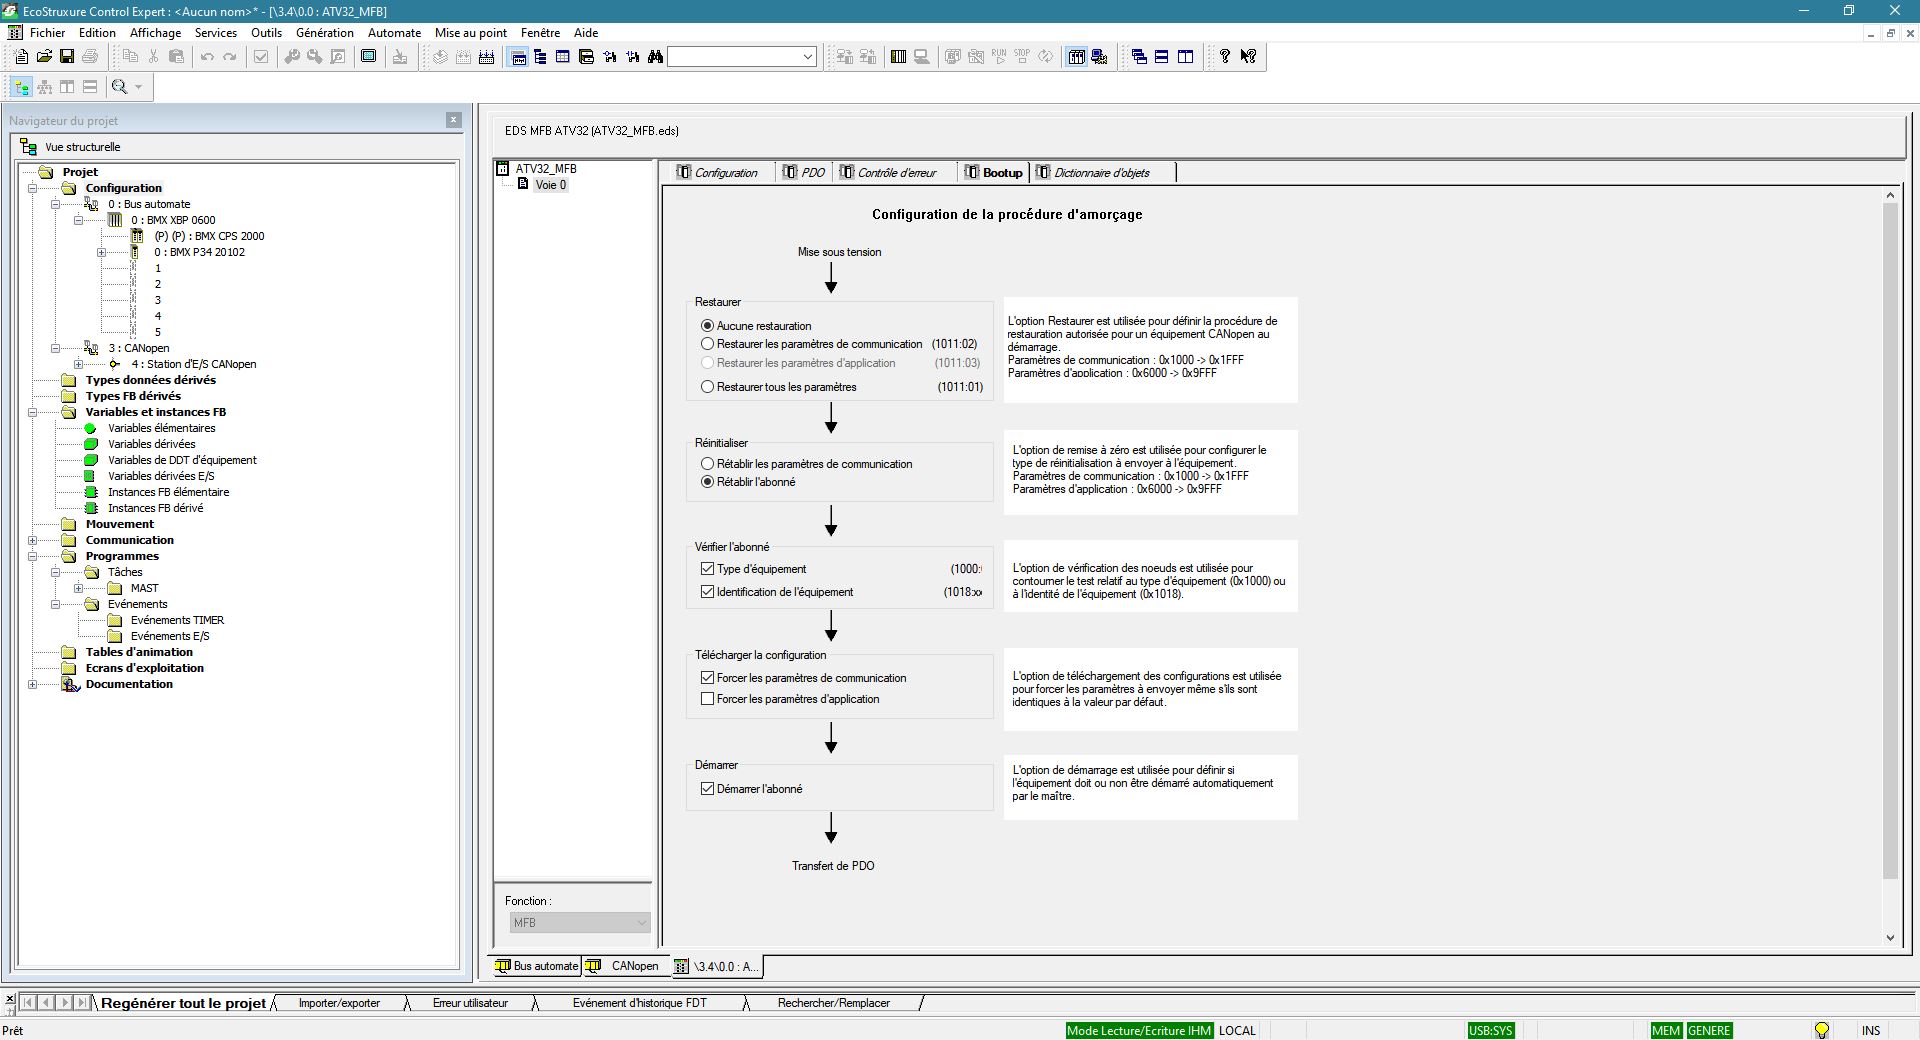Viewport: 1920px width, 1040px height.
Task: Click the zoom magnifier icon in navigator toolbar
Action: click(120, 87)
